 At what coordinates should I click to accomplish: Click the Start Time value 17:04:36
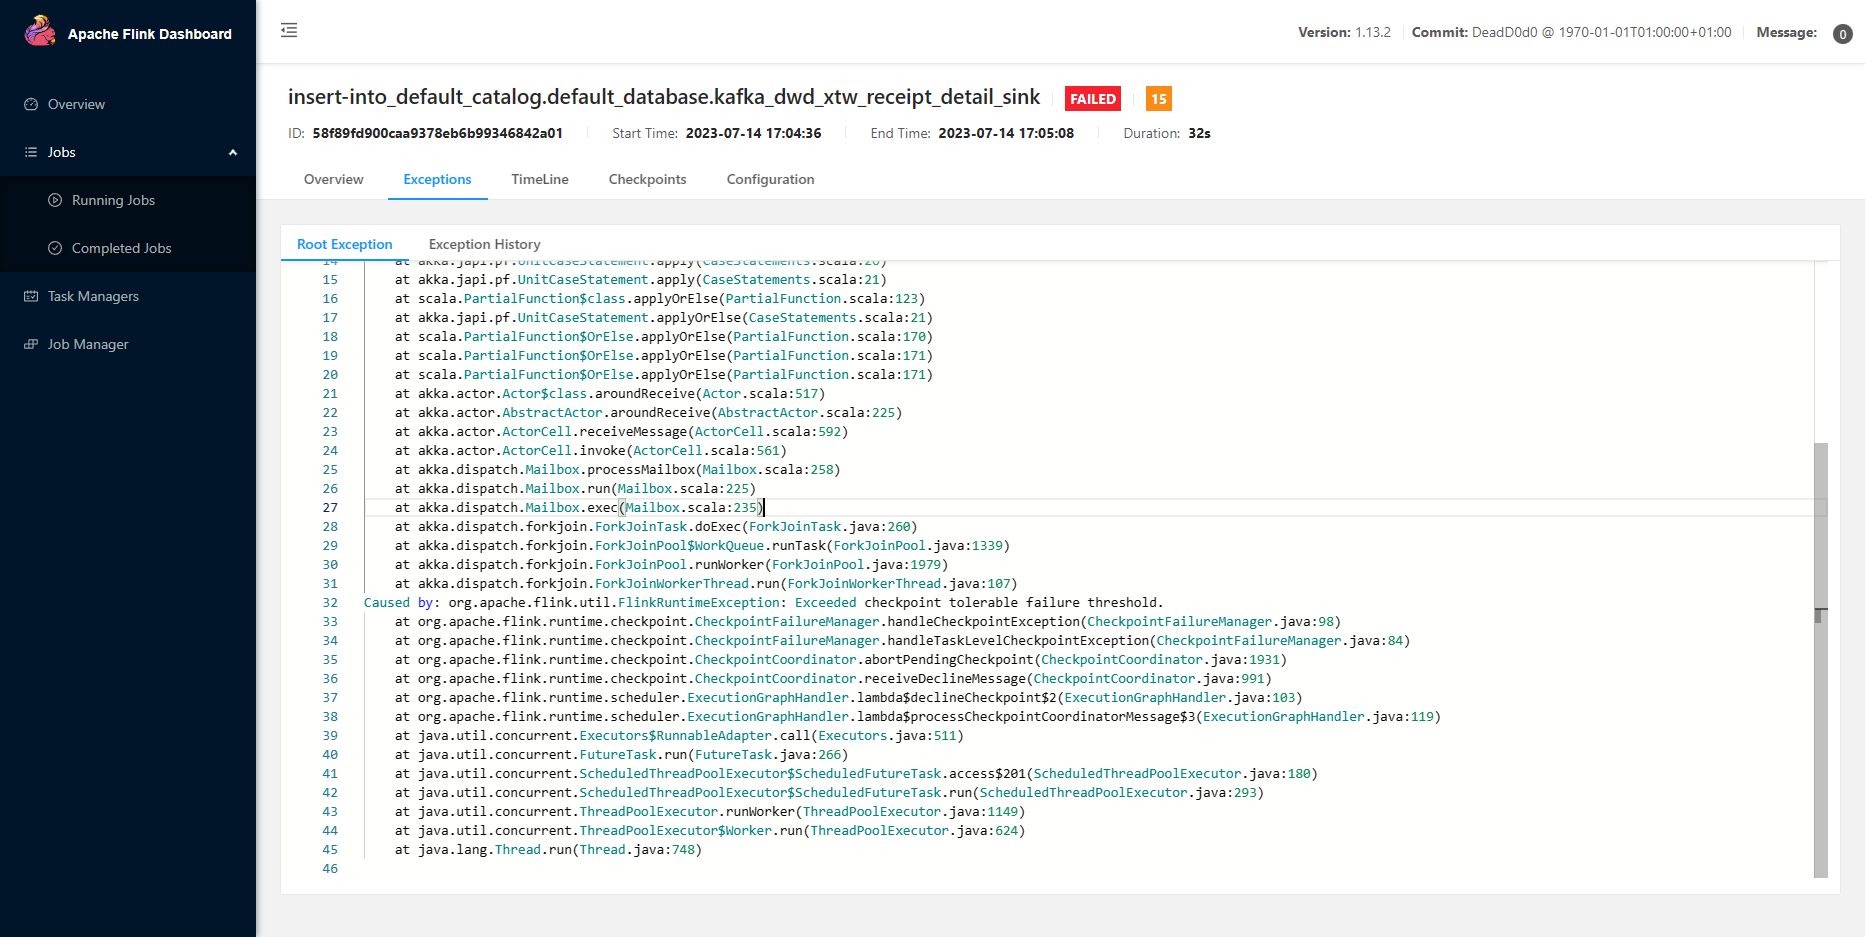tap(753, 133)
